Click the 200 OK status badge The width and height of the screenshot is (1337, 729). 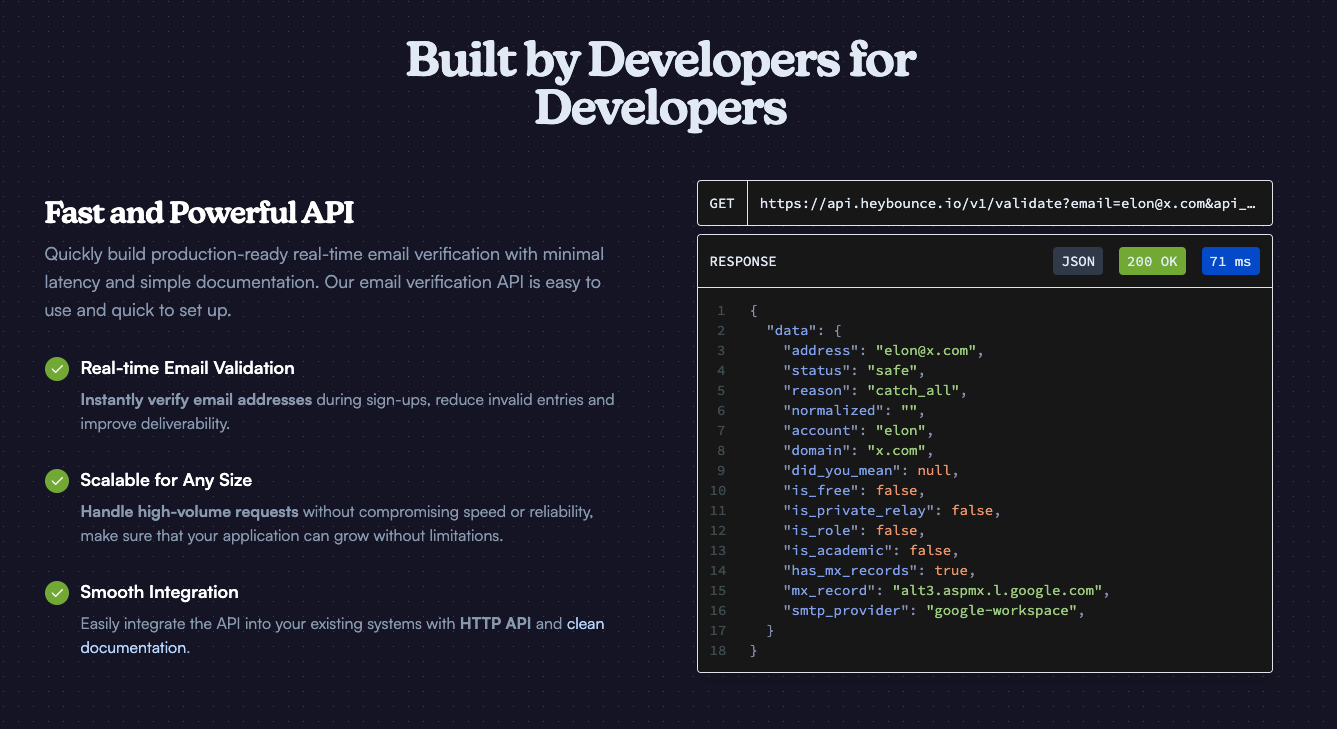tap(1153, 262)
